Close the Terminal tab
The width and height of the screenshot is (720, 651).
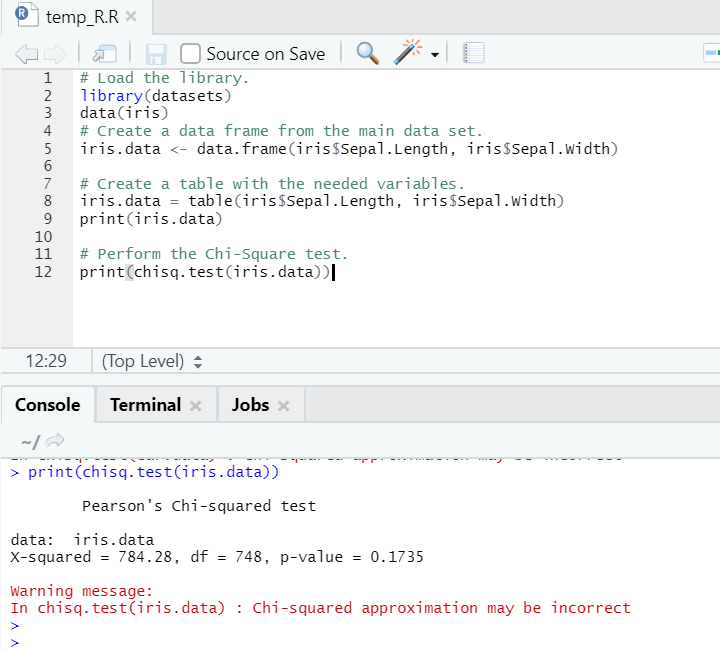click(196, 406)
